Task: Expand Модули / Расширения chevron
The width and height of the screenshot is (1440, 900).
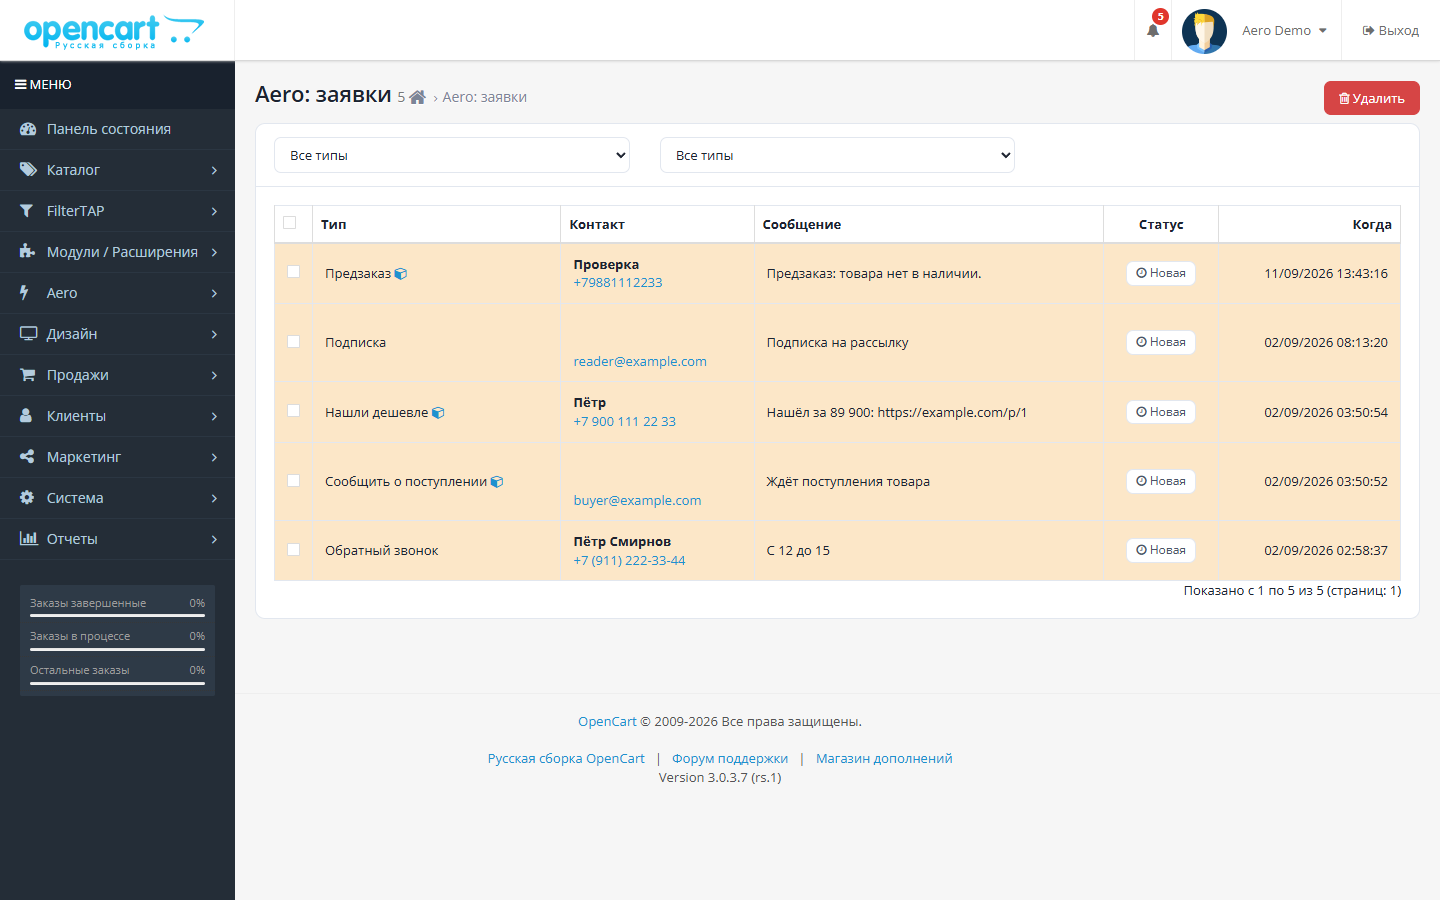Action: click(x=214, y=253)
